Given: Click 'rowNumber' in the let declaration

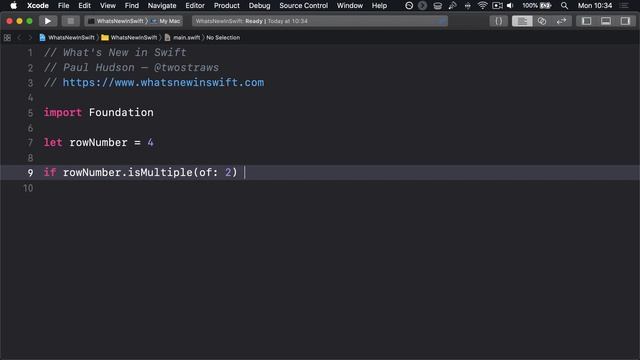Looking at the screenshot, I should [x=98, y=142].
